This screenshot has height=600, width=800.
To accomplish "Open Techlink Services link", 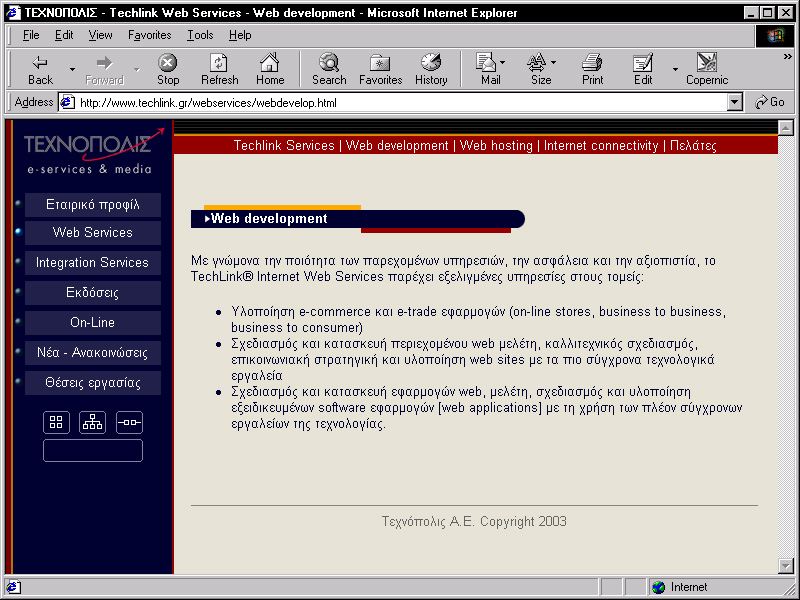I will point(284,146).
